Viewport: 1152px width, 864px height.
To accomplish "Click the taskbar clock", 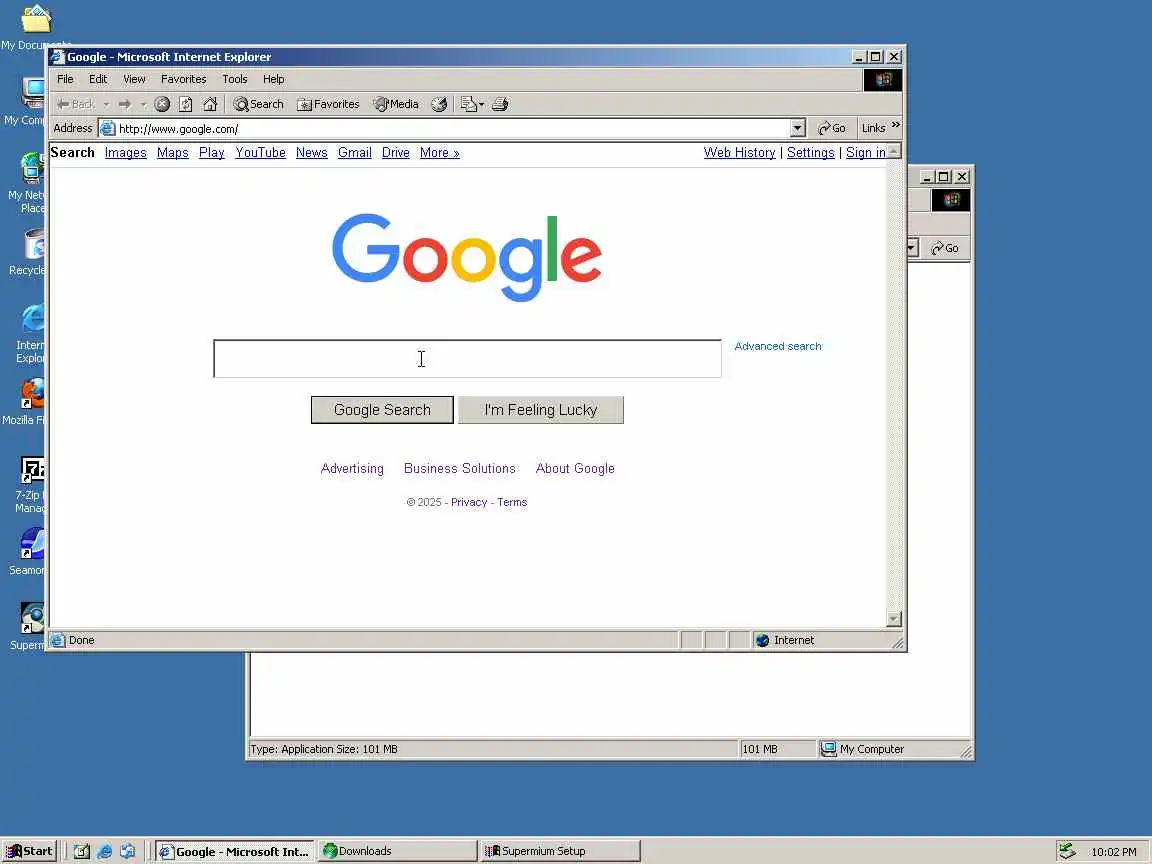I will (x=1114, y=852).
